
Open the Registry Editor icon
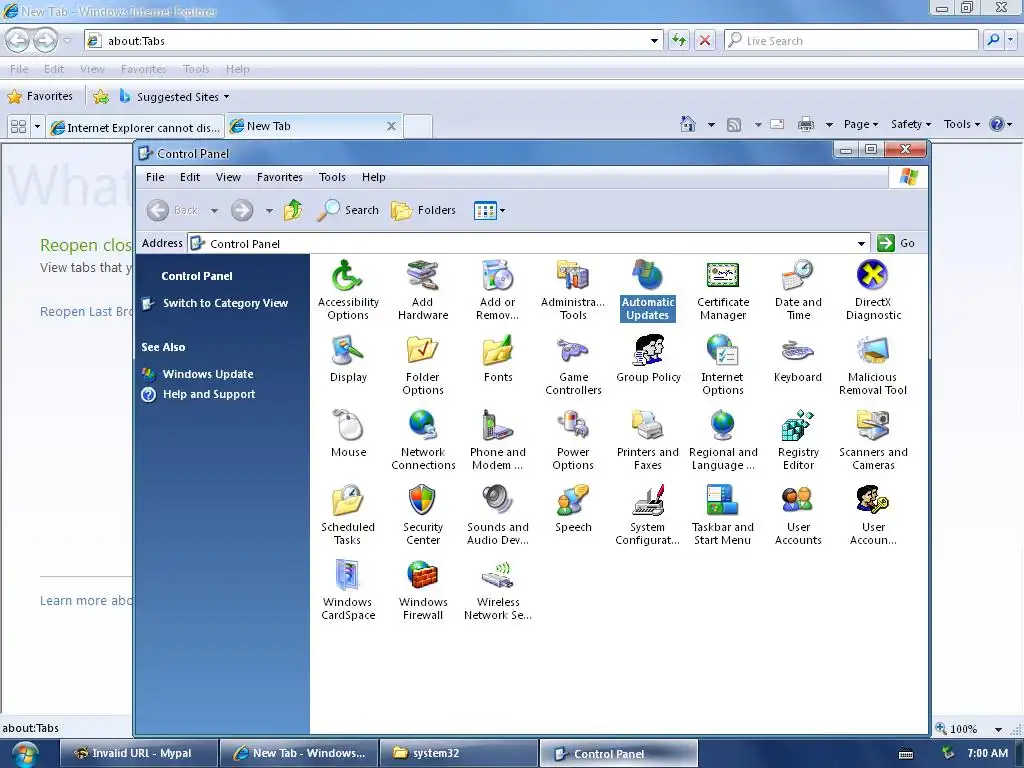click(798, 440)
